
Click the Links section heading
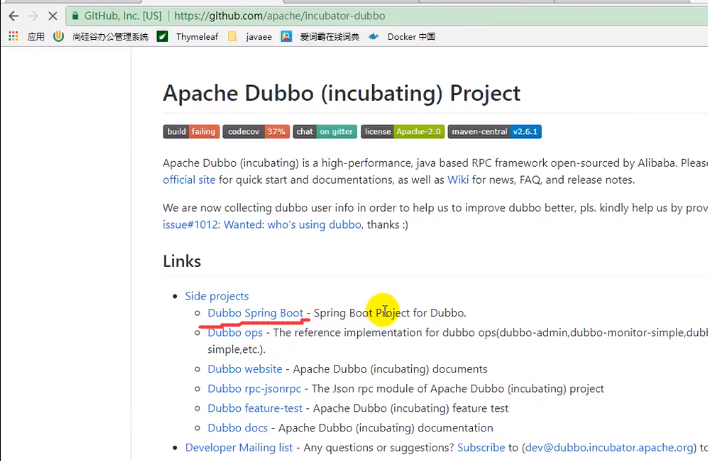(x=182, y=261)
